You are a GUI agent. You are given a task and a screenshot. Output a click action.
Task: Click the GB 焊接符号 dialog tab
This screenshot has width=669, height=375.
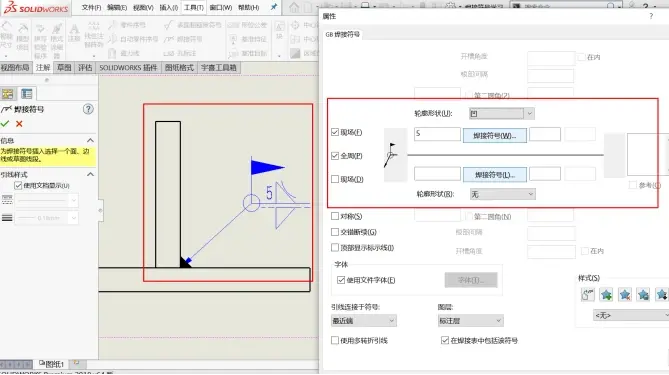pyautogui.click(x=342, y=34)
